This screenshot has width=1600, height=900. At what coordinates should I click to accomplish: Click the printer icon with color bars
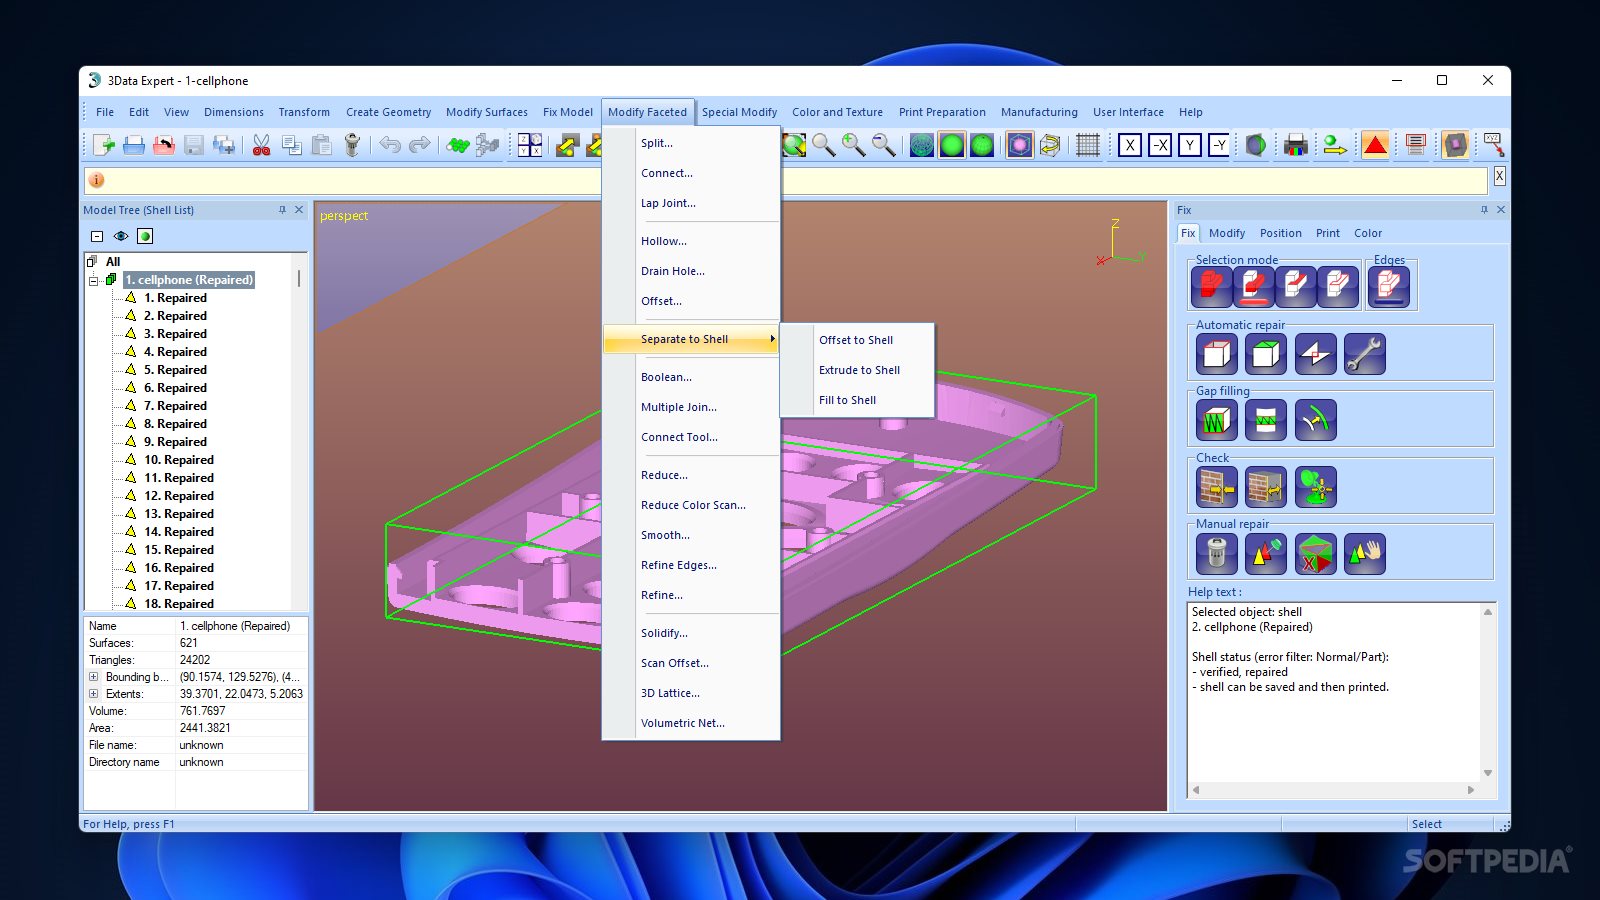point(1295,145)
